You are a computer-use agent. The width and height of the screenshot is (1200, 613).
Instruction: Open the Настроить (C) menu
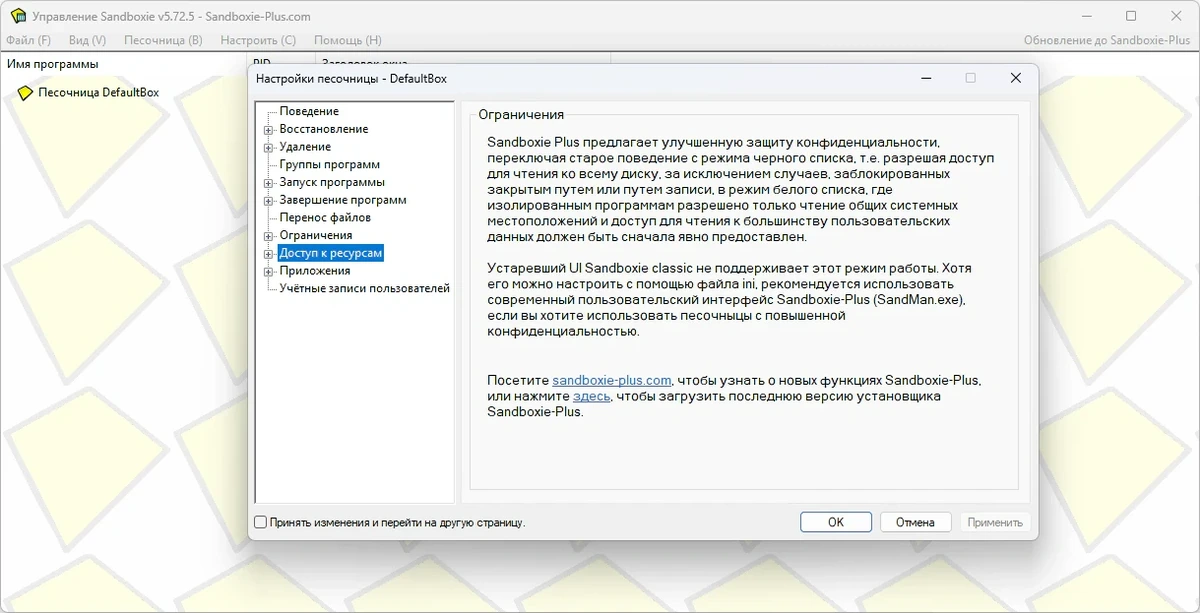tap(258, 40)
